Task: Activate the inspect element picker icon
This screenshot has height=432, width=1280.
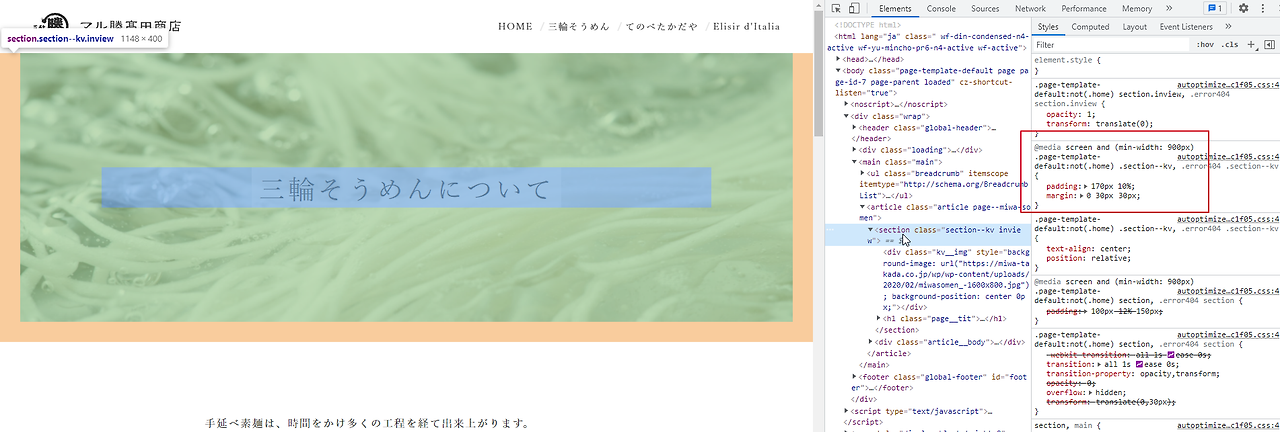Action: (838, 8)
